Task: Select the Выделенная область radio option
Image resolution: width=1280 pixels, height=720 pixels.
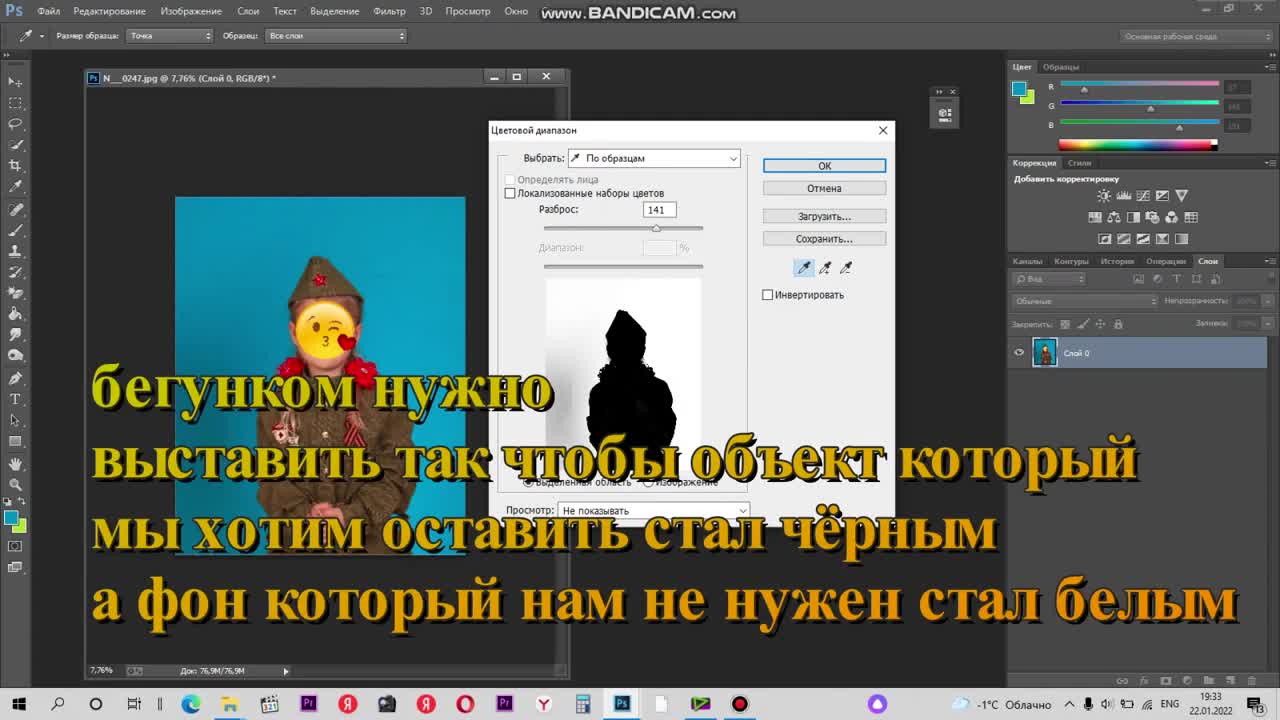Action: pyautogui.click(x=529, y=482)
